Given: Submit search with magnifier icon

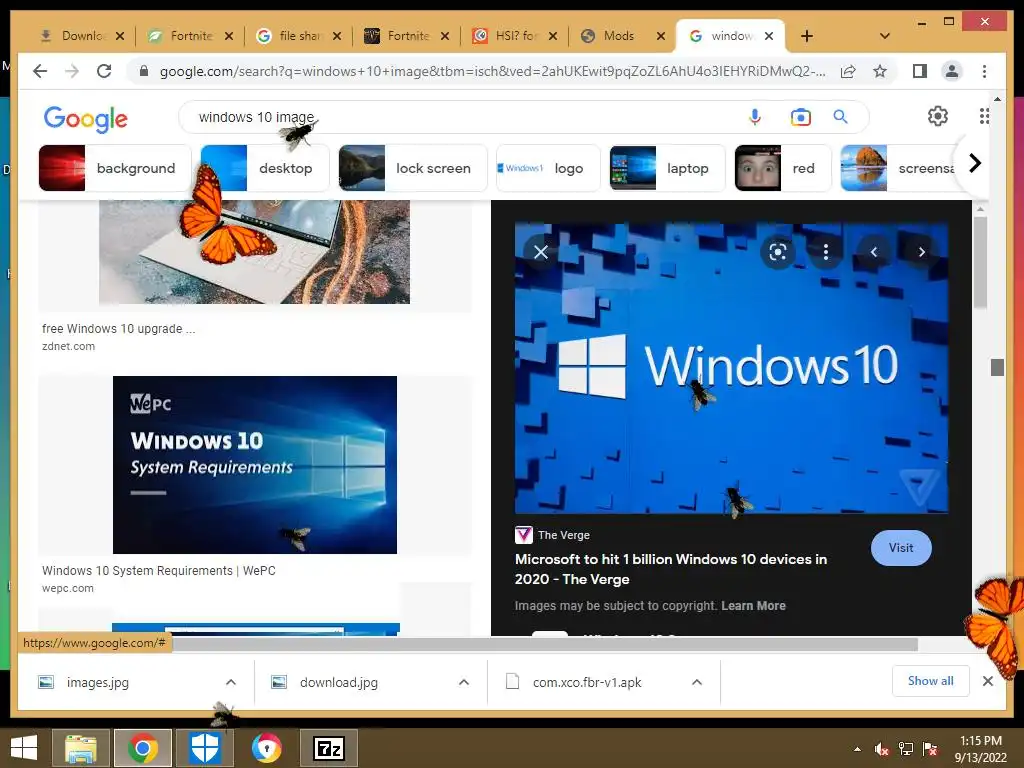Looking at the screenshot, I should click(x=840, y=117).
